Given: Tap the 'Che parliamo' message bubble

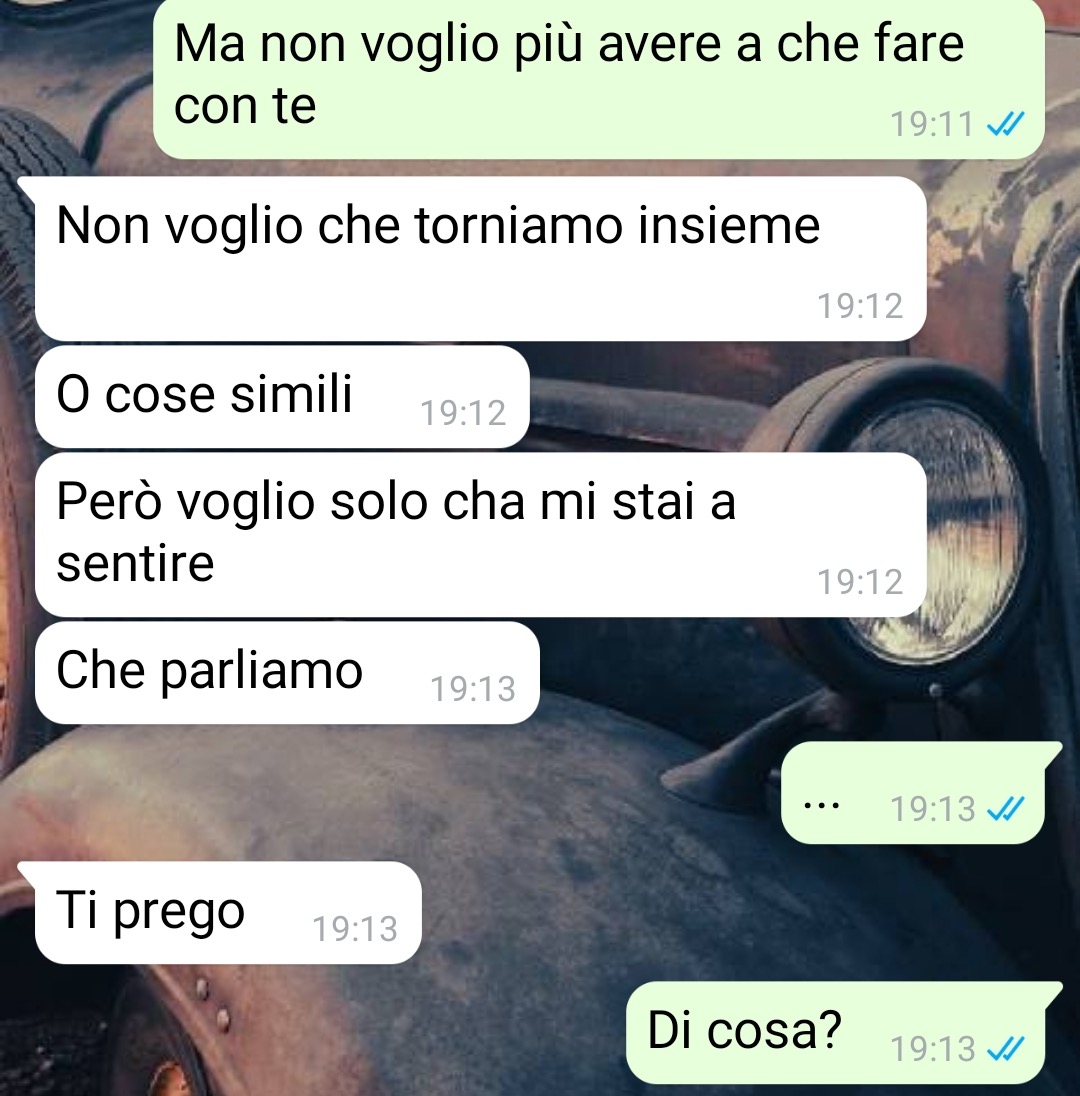Looking at the screenshot, I should tap(287, 672).
